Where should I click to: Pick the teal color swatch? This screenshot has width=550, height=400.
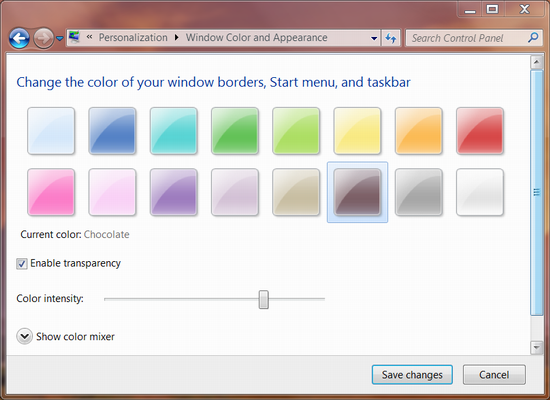point(174,131)
